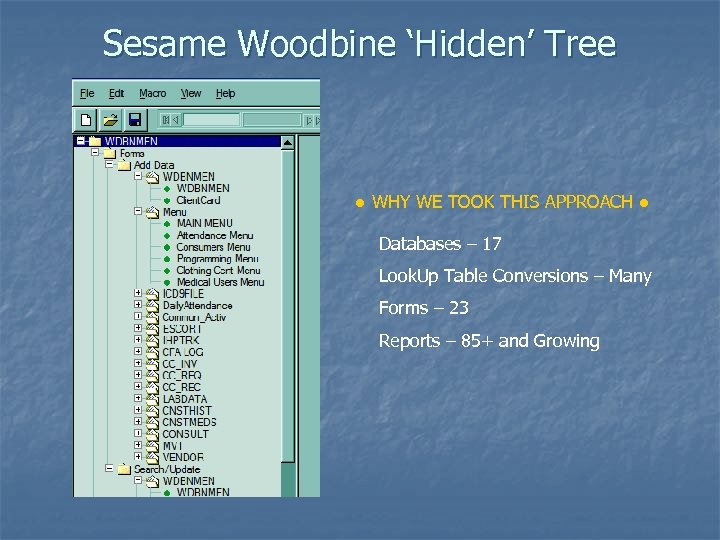Select the highlighted root WDBNMEN label
The width and height of the screenshot is (720, 540).
tap(131, 141)
